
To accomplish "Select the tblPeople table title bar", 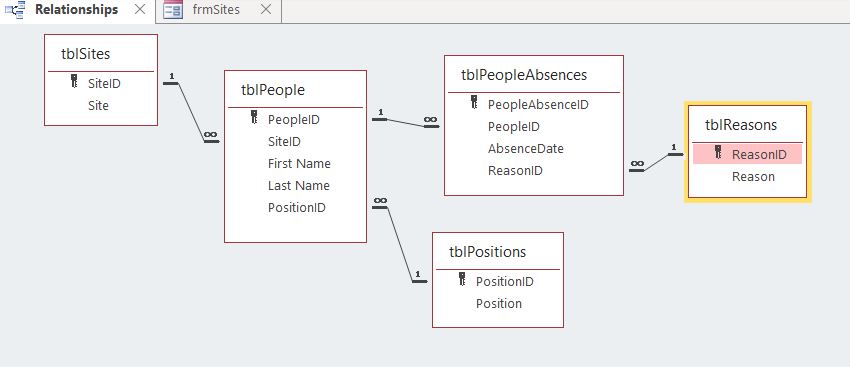I will pyautogui.click(x=295, y=89).
